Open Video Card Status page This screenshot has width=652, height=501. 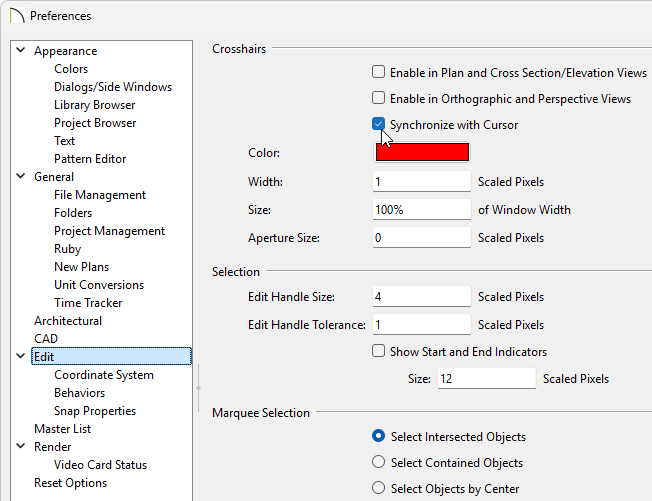tap(101, 465)
